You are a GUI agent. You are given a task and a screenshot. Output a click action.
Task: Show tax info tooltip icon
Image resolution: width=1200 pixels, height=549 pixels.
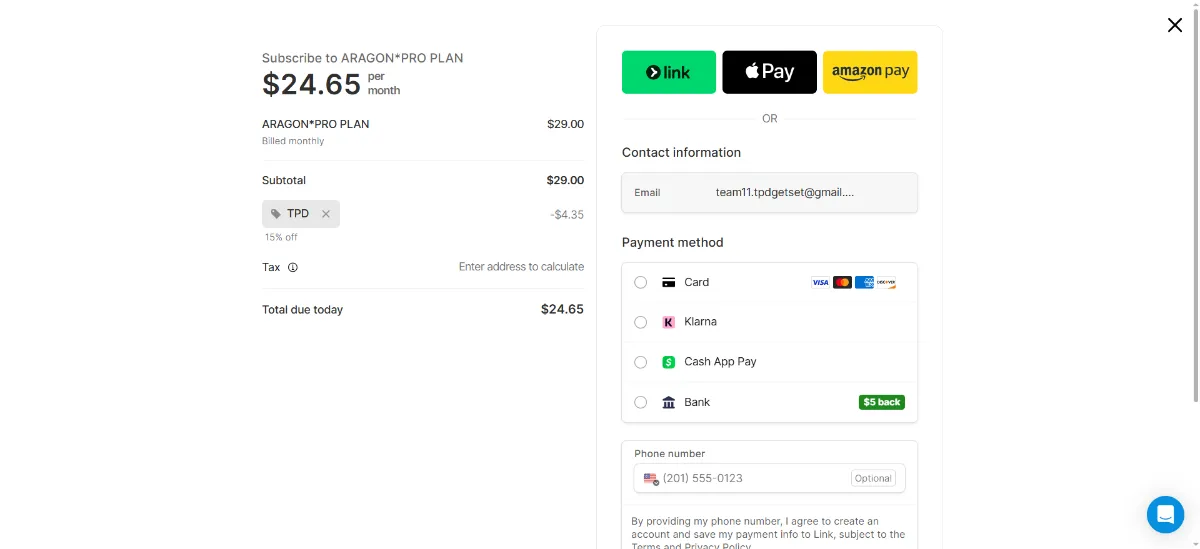click(293, 267)
